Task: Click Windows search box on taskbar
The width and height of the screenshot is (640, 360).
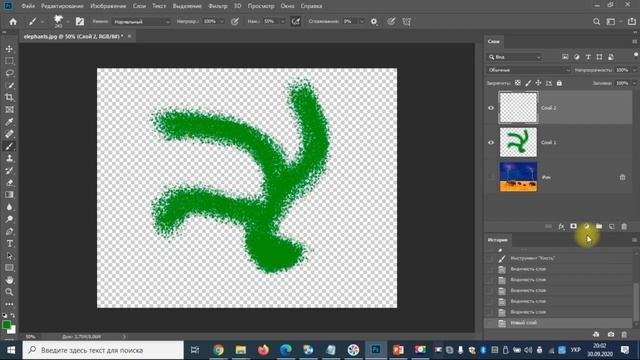Action: 103,350
